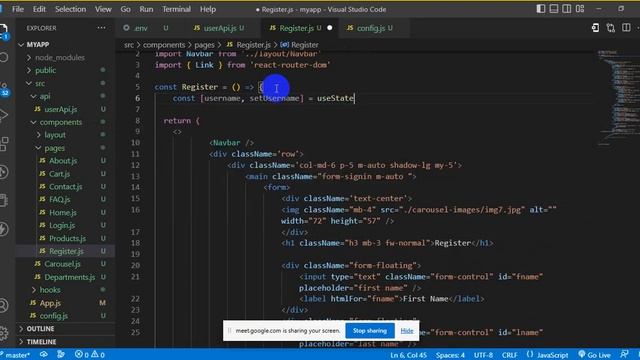The image size is (640, 360).
Task: Open the Extensions view
Action: [3, 144]
